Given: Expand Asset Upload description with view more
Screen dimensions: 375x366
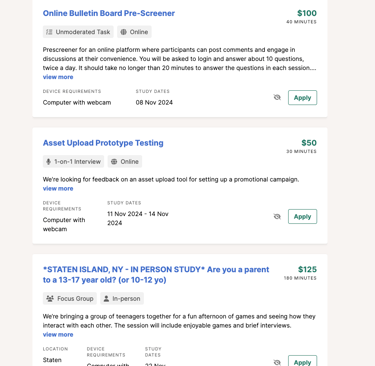Looking at the screenshot, I should [x=58, y=189].
